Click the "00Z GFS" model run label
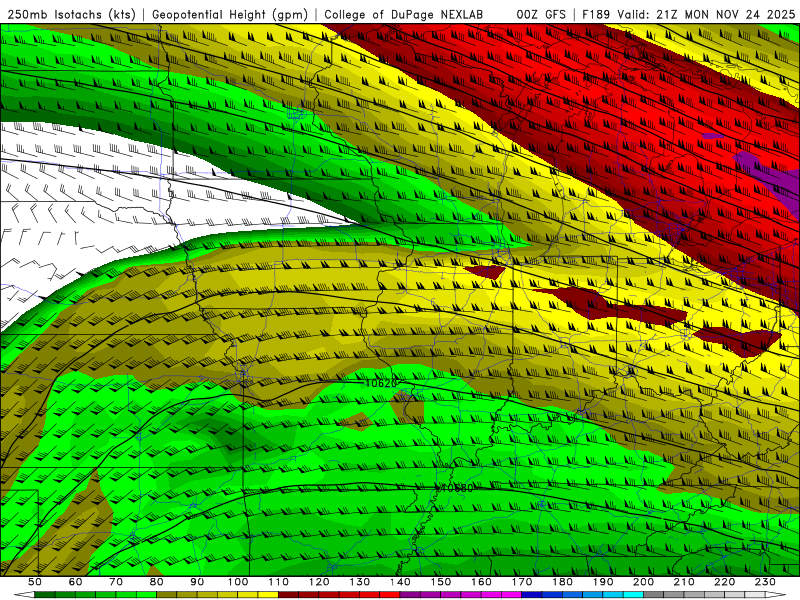This screenshot has height=600, width=800. pos(541,14)
